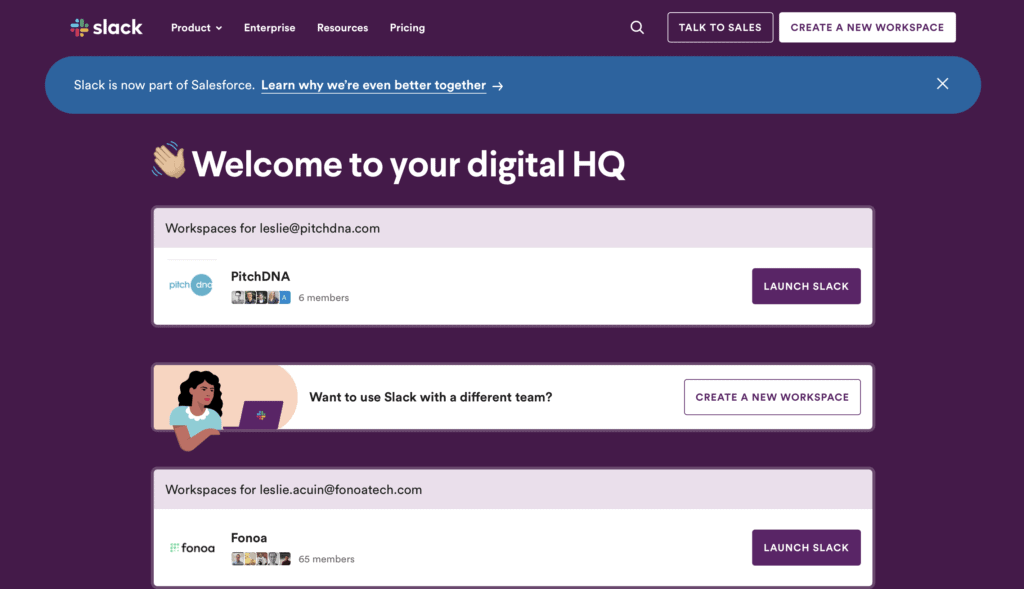This screenshot has width=1024, height=589.
Task: Click 'Slack is now part of Salesforce.' text
Action: [164, 86]
